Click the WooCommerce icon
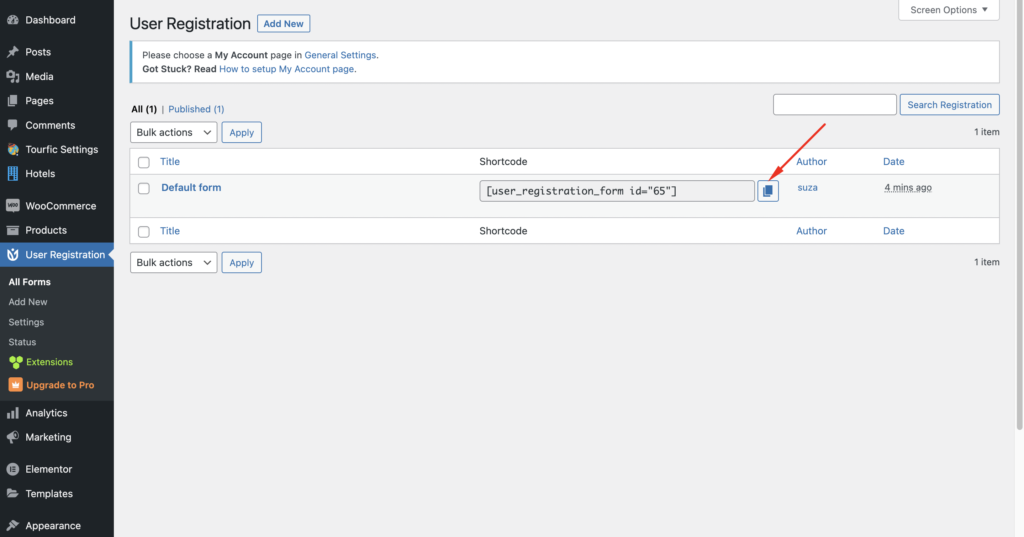This screenshot has width=1024, height=537. click(12, 206)
